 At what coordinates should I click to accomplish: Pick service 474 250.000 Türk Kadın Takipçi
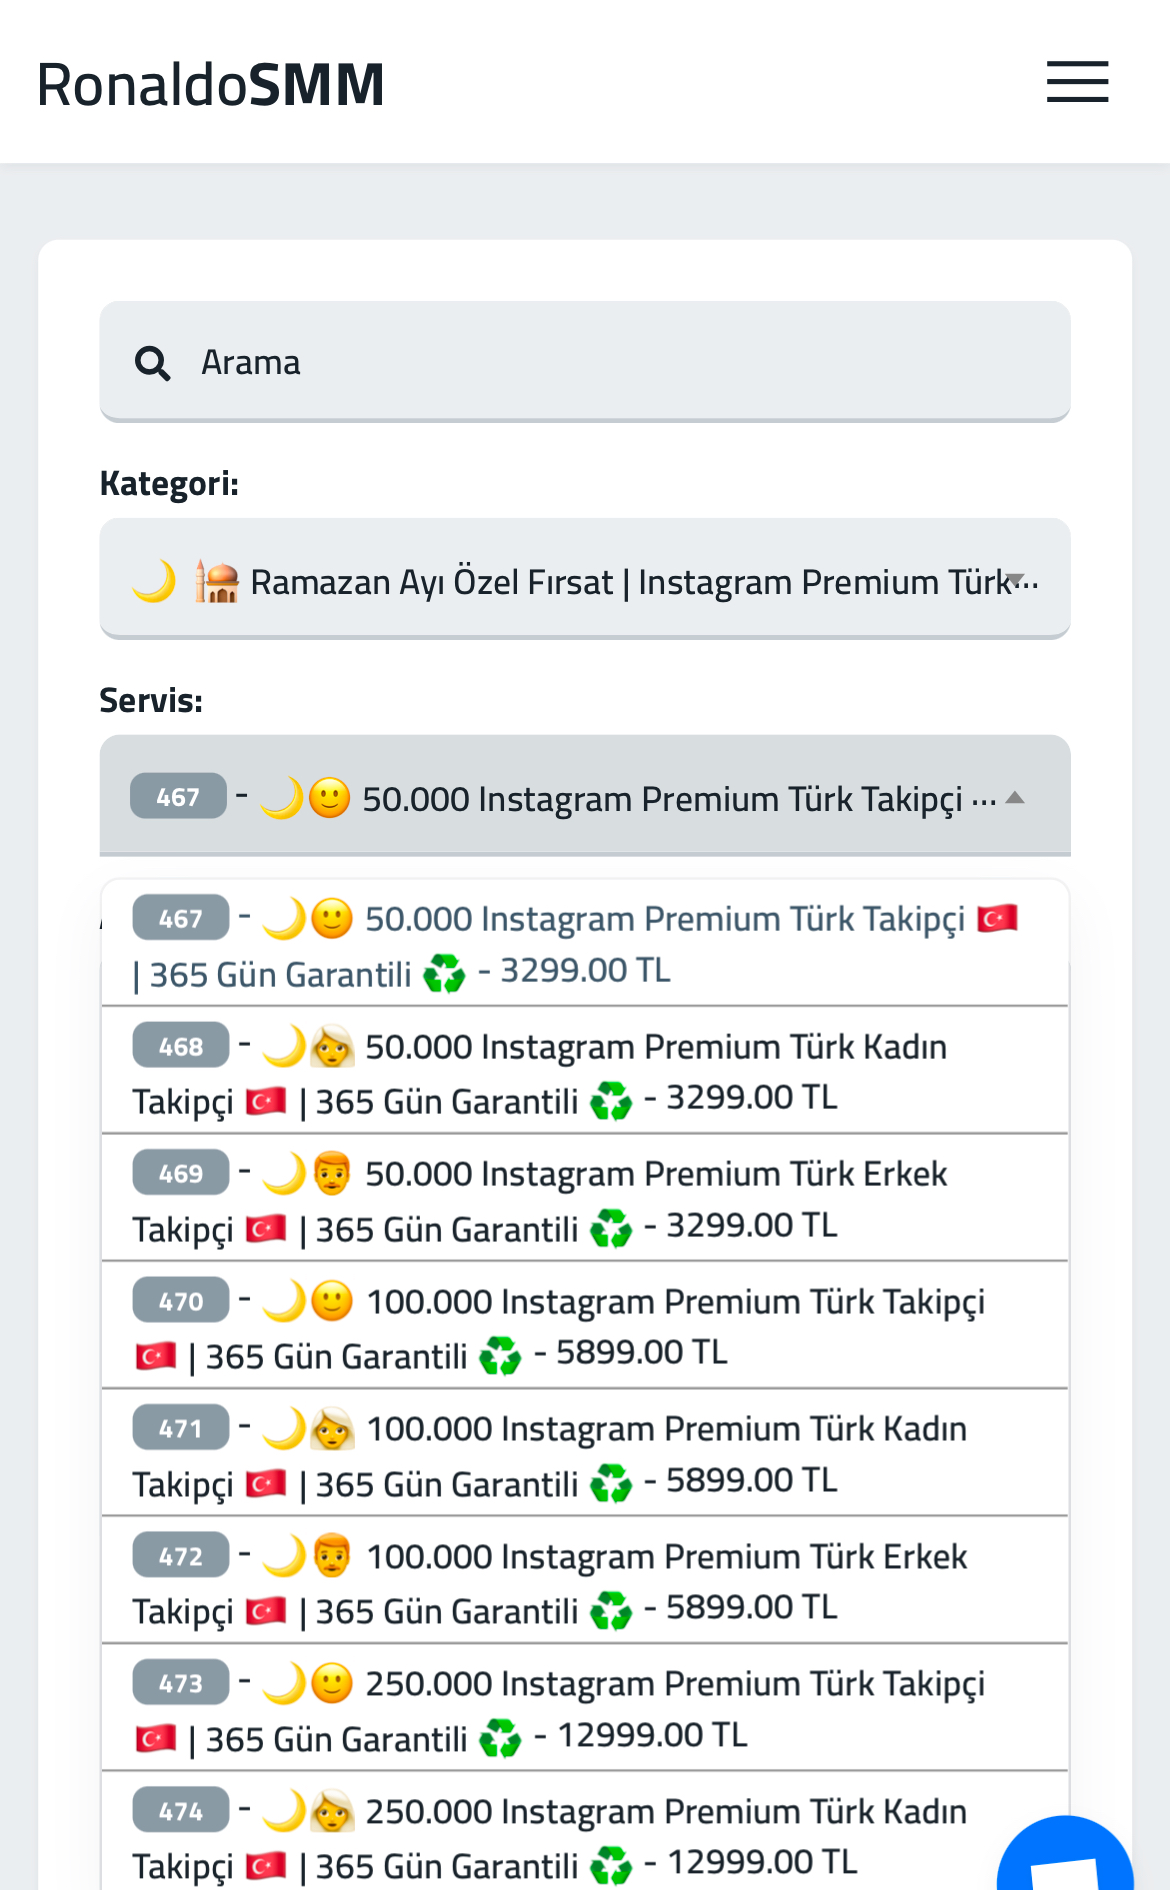(x=585, y=1832)
